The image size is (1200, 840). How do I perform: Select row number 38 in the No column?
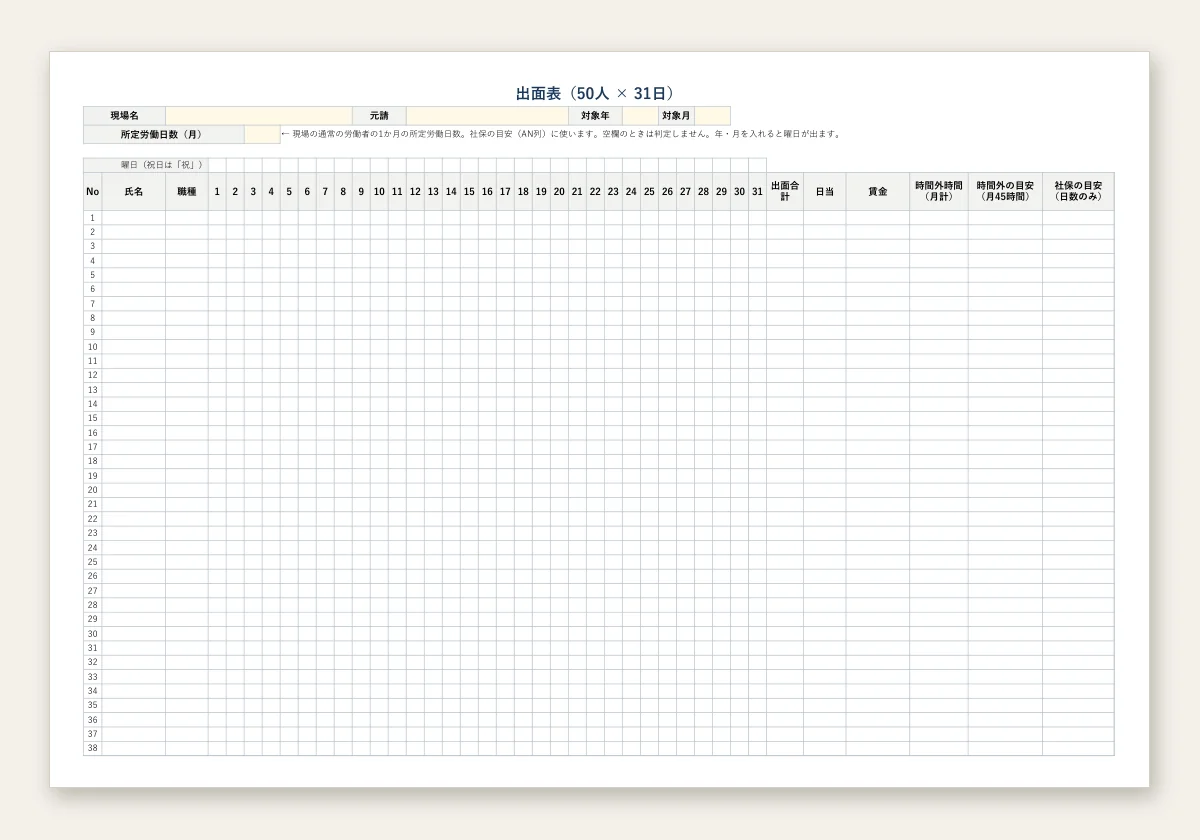point(93,748)
